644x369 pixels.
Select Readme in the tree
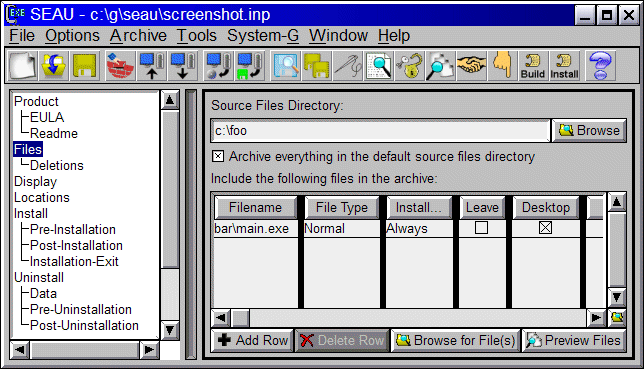click(54, 134)
